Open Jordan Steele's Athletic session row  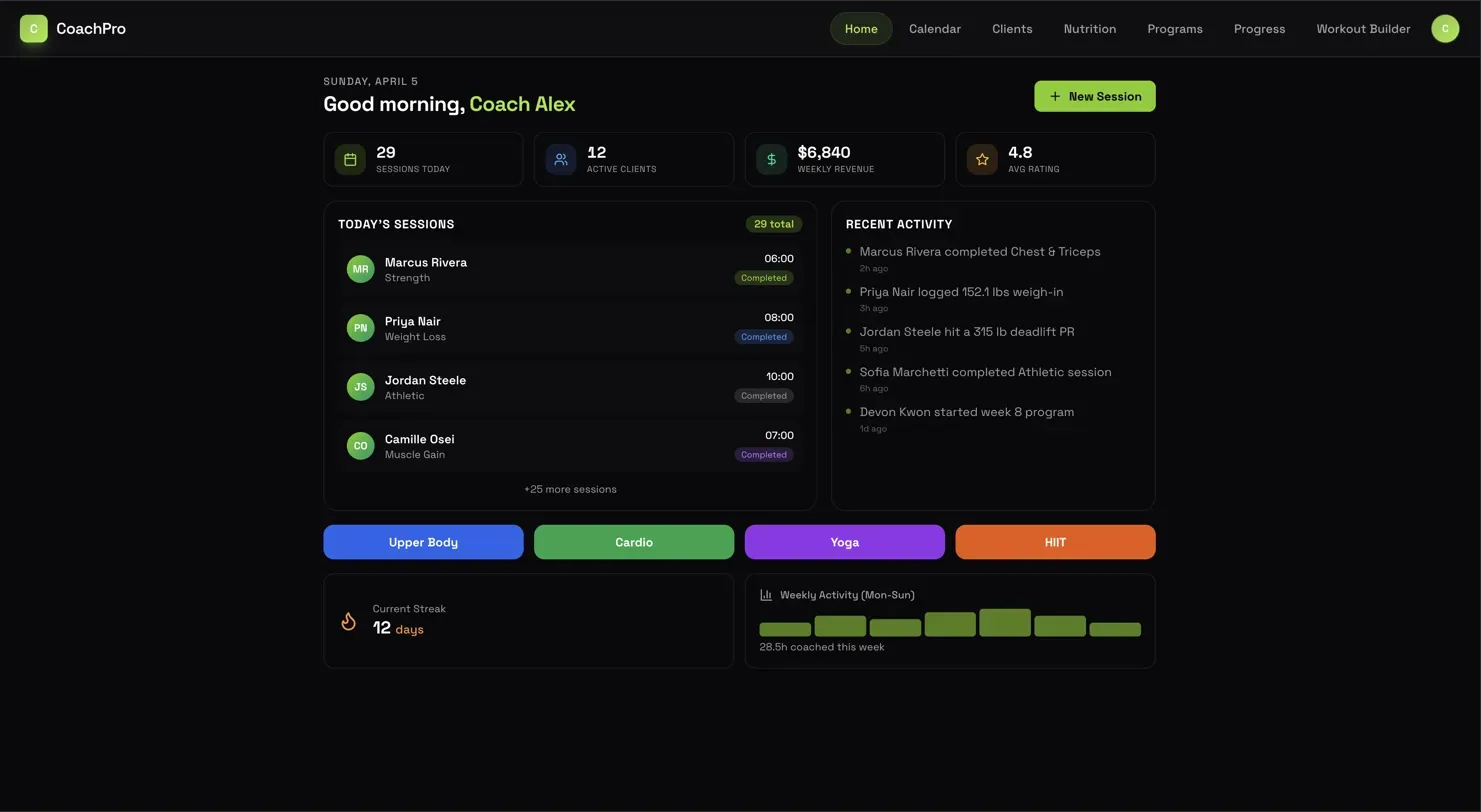(x=570, y=387)
